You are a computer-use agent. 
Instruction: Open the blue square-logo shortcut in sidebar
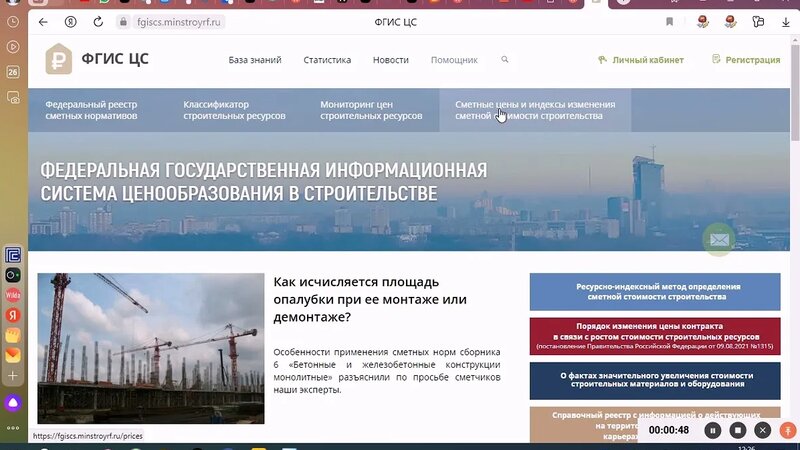click(x=13, y=255)
